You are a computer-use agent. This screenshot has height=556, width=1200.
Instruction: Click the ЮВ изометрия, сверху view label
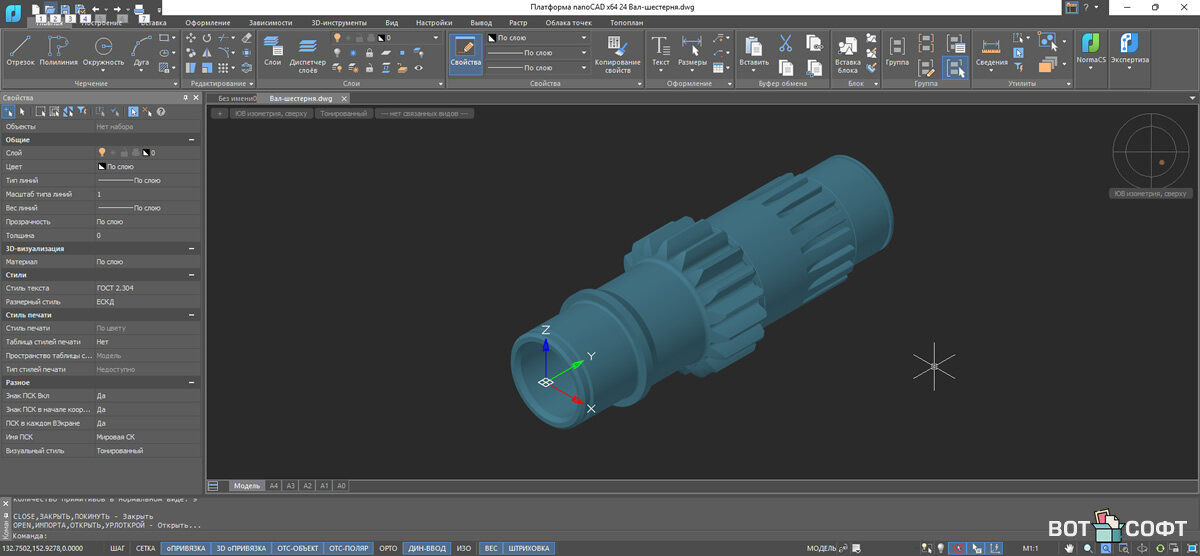(1149, 193)
